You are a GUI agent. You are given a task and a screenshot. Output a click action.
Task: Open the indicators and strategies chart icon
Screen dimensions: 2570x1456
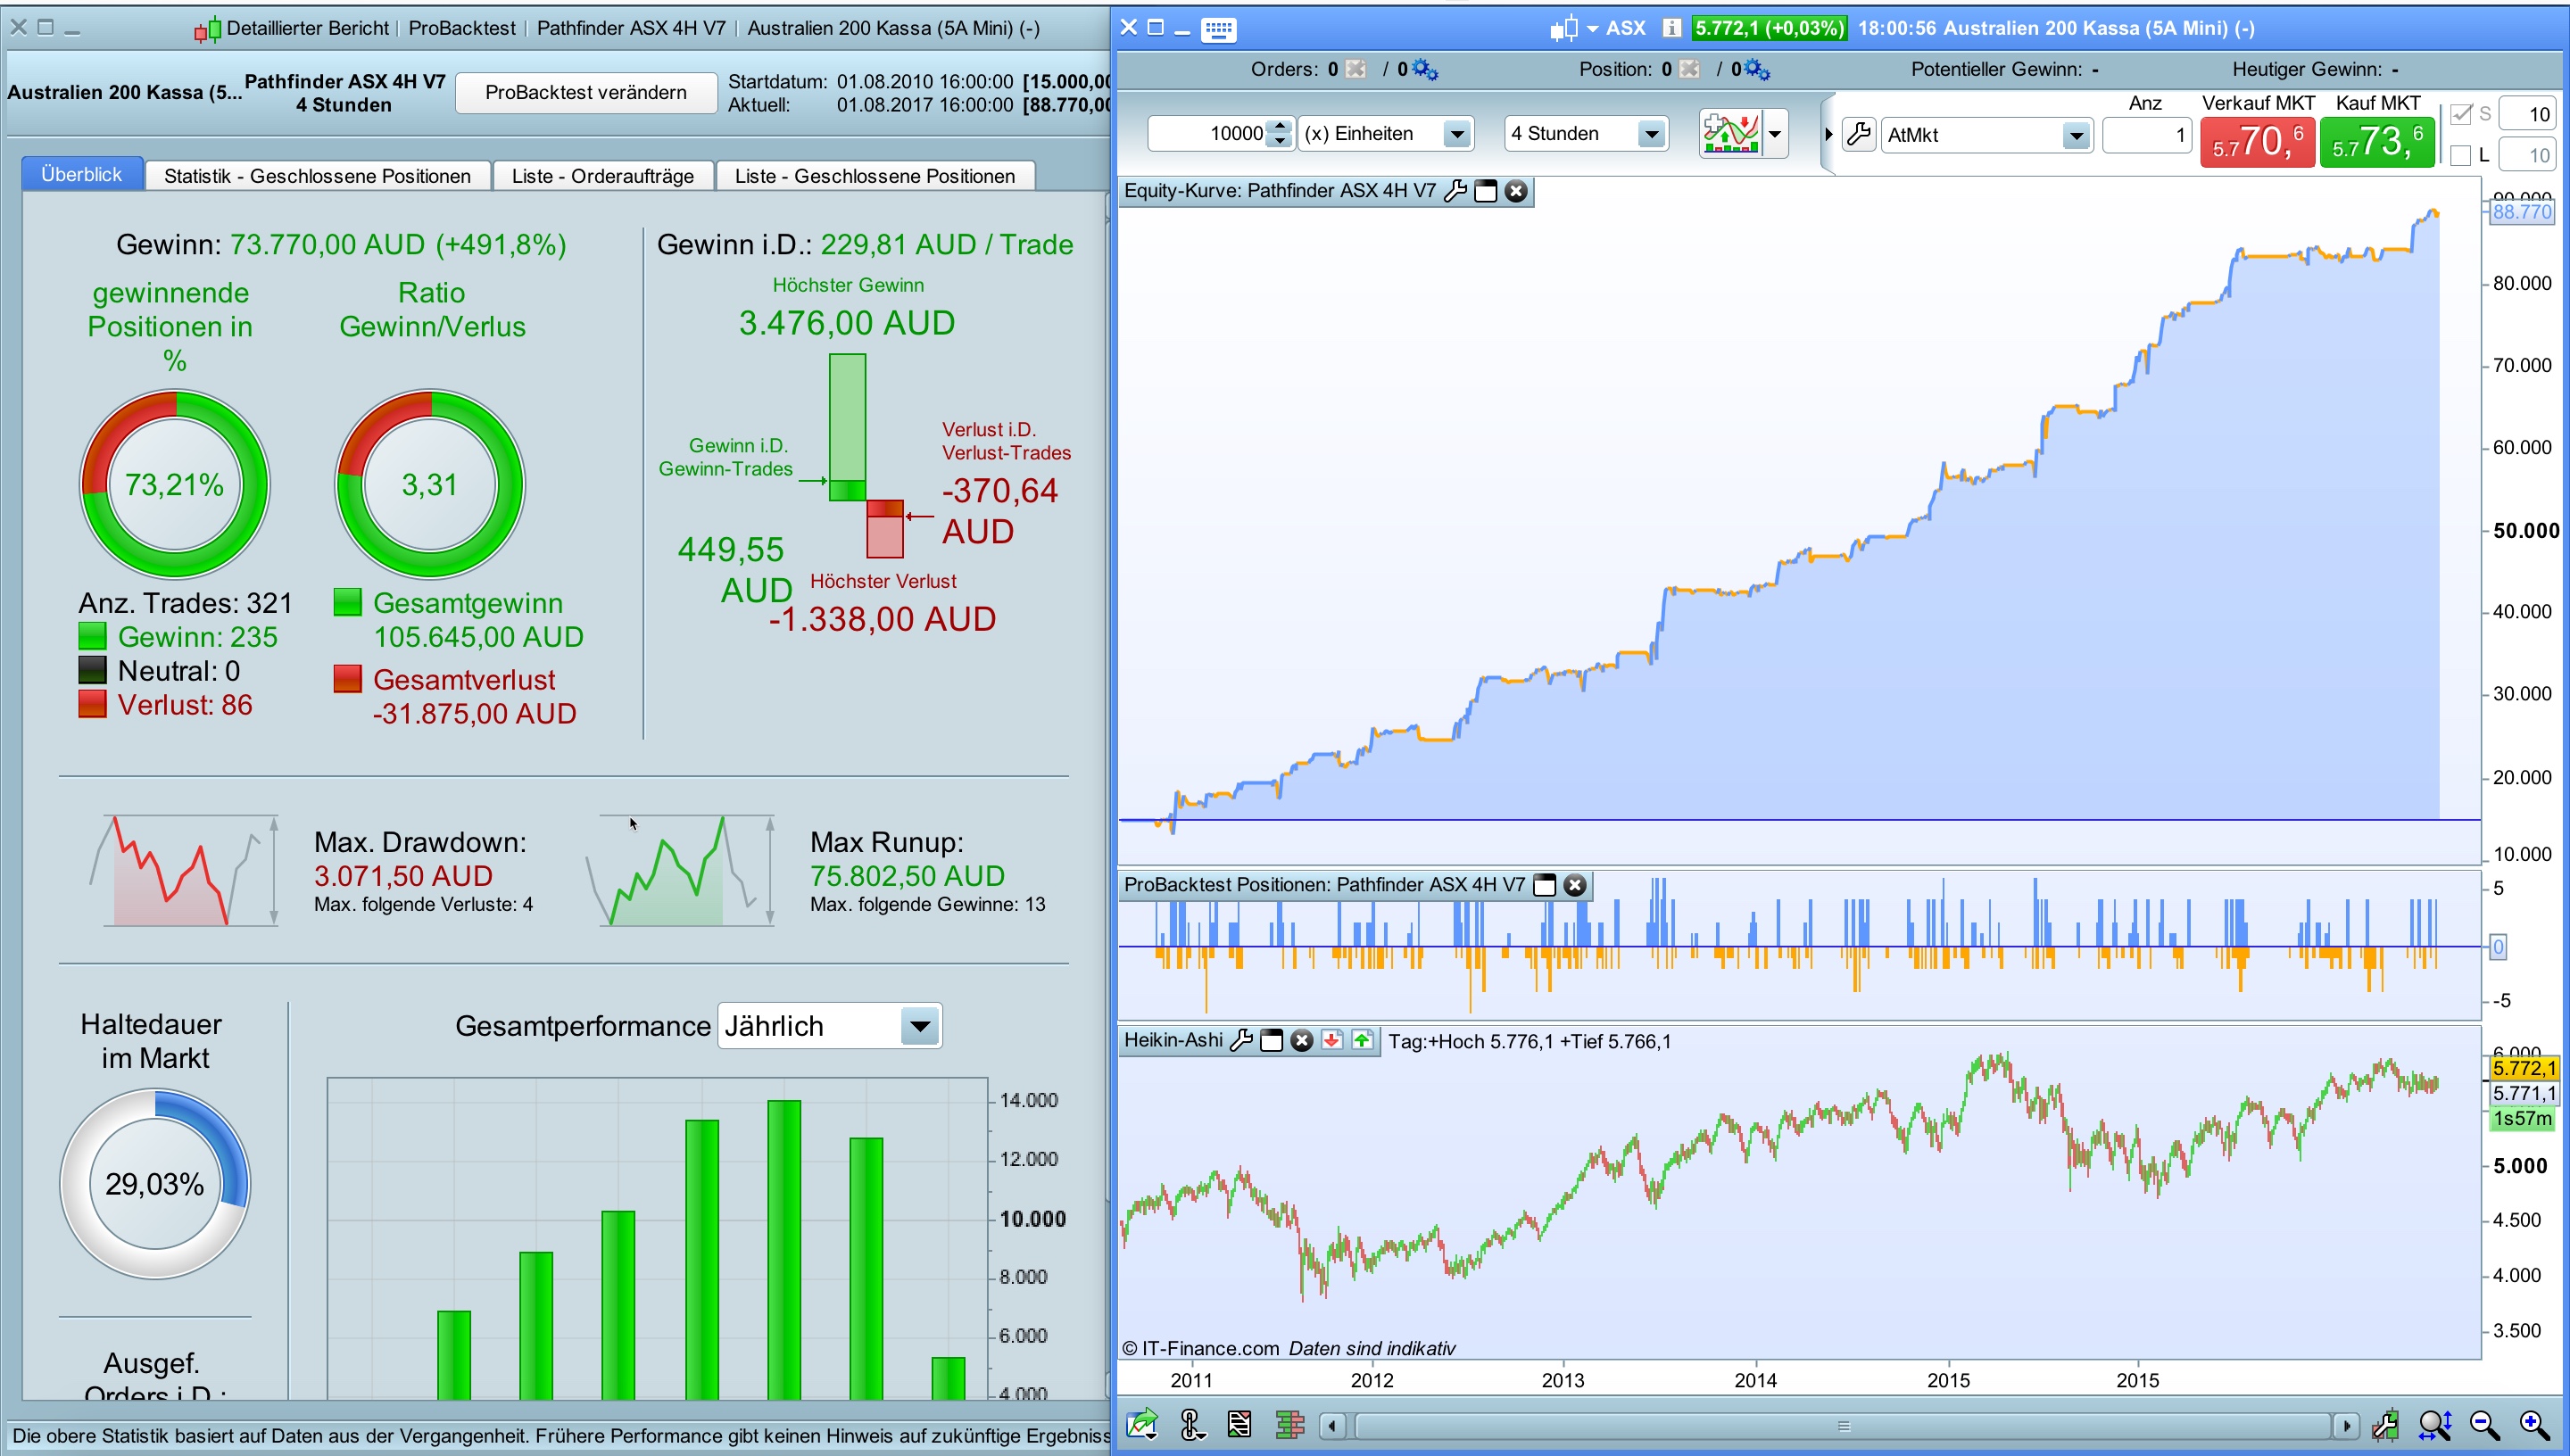1731,133
